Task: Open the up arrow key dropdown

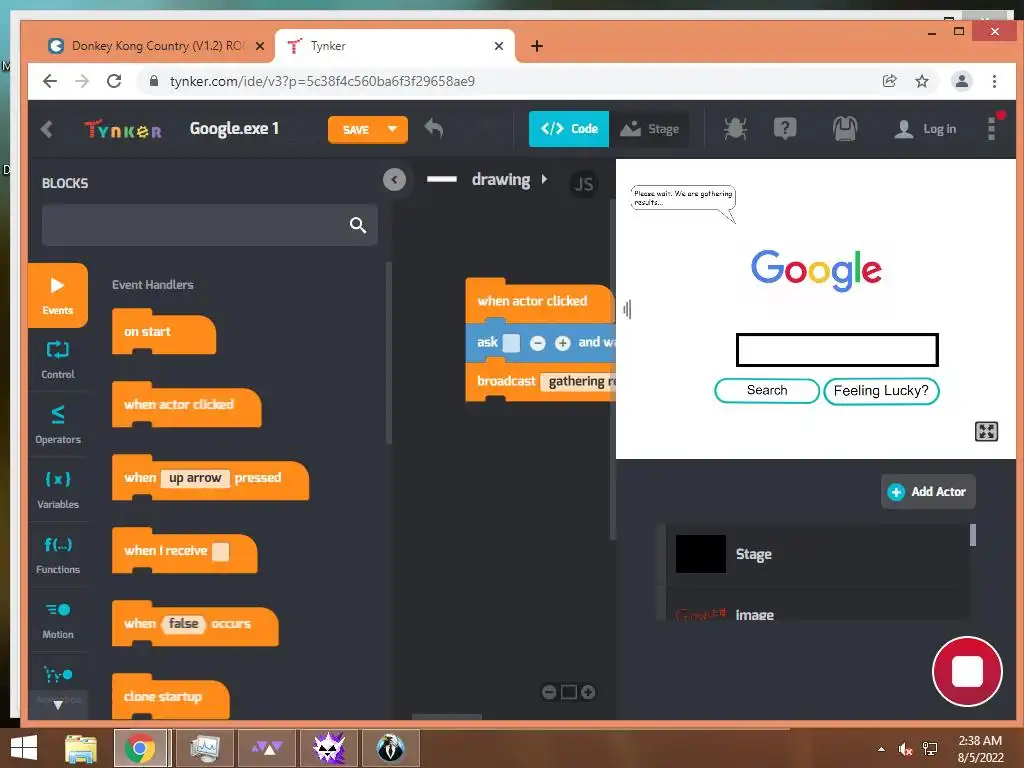Action: click(195, 478)
